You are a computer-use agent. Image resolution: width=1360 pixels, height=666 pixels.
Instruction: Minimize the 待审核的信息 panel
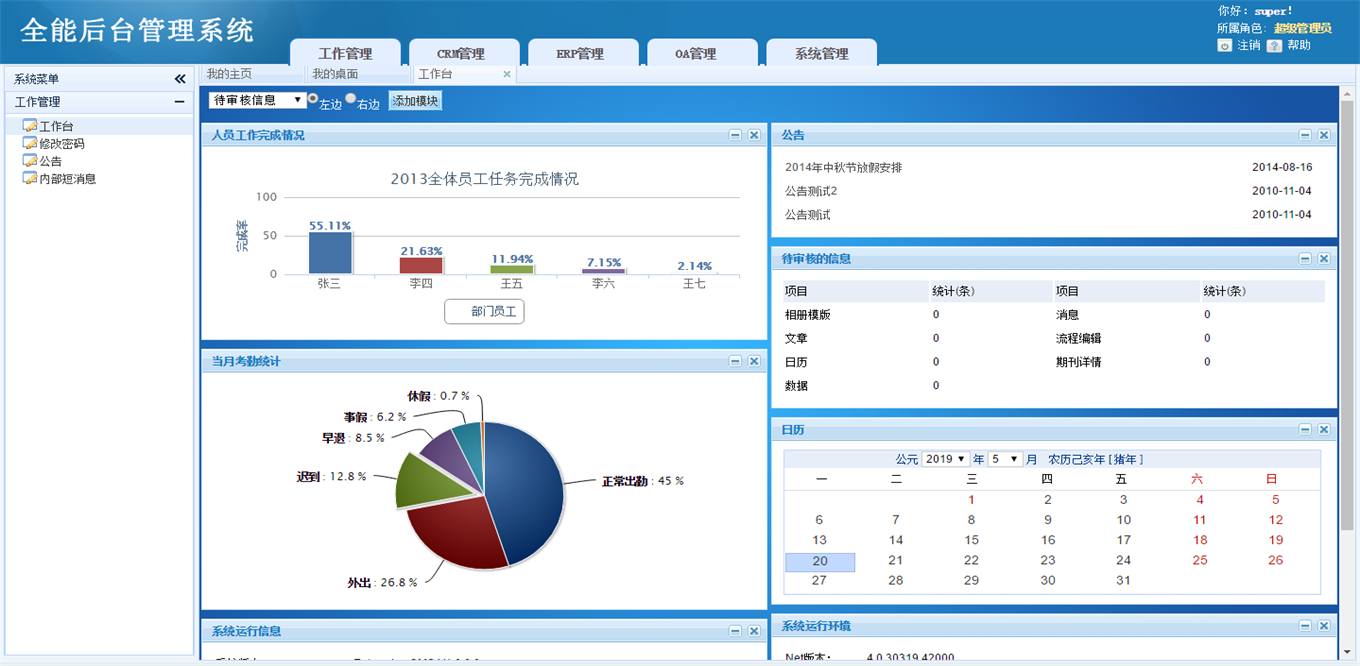pos(1305,259)
